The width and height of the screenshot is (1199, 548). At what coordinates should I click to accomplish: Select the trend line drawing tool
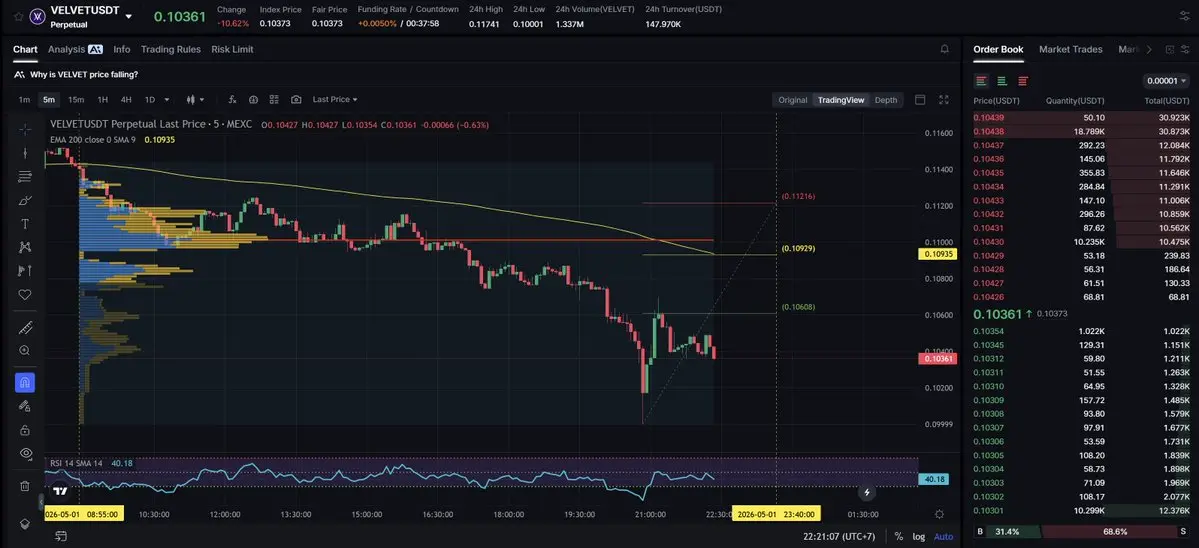point(24,153)
